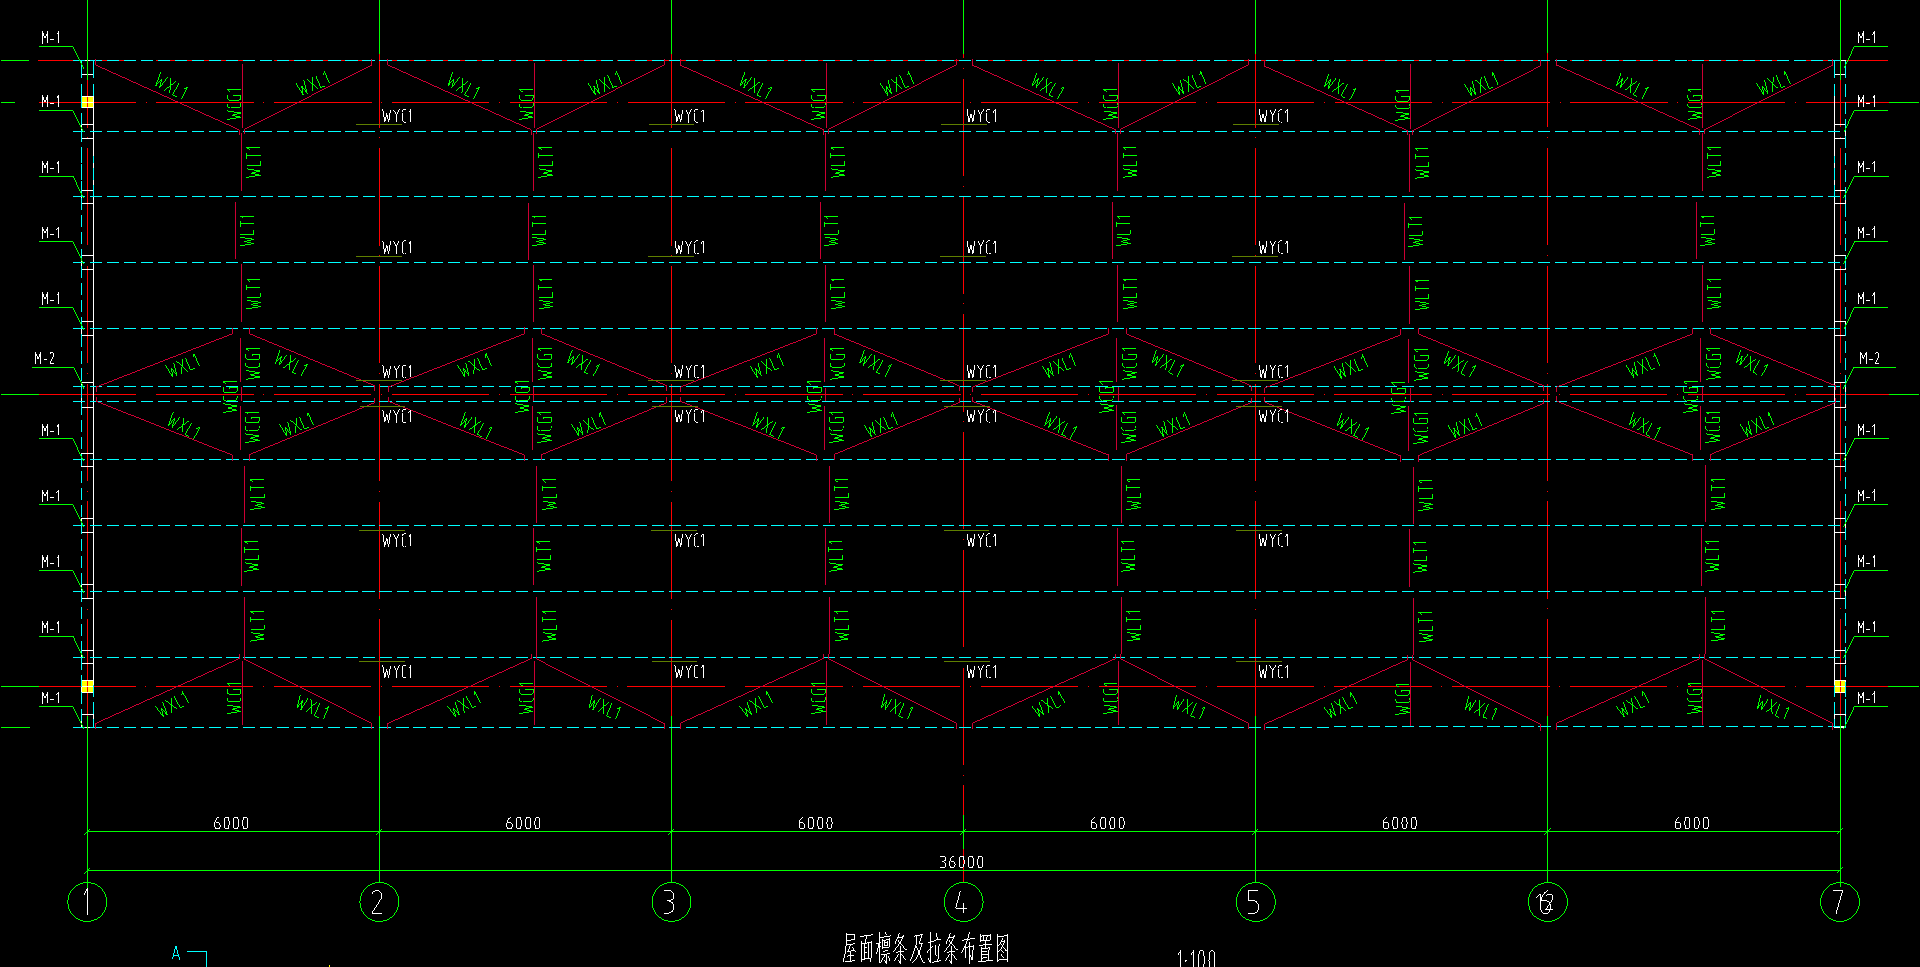Click the M-2 label on the left side
Viewport: 1920px width, 967px height.
coord(45,358)
